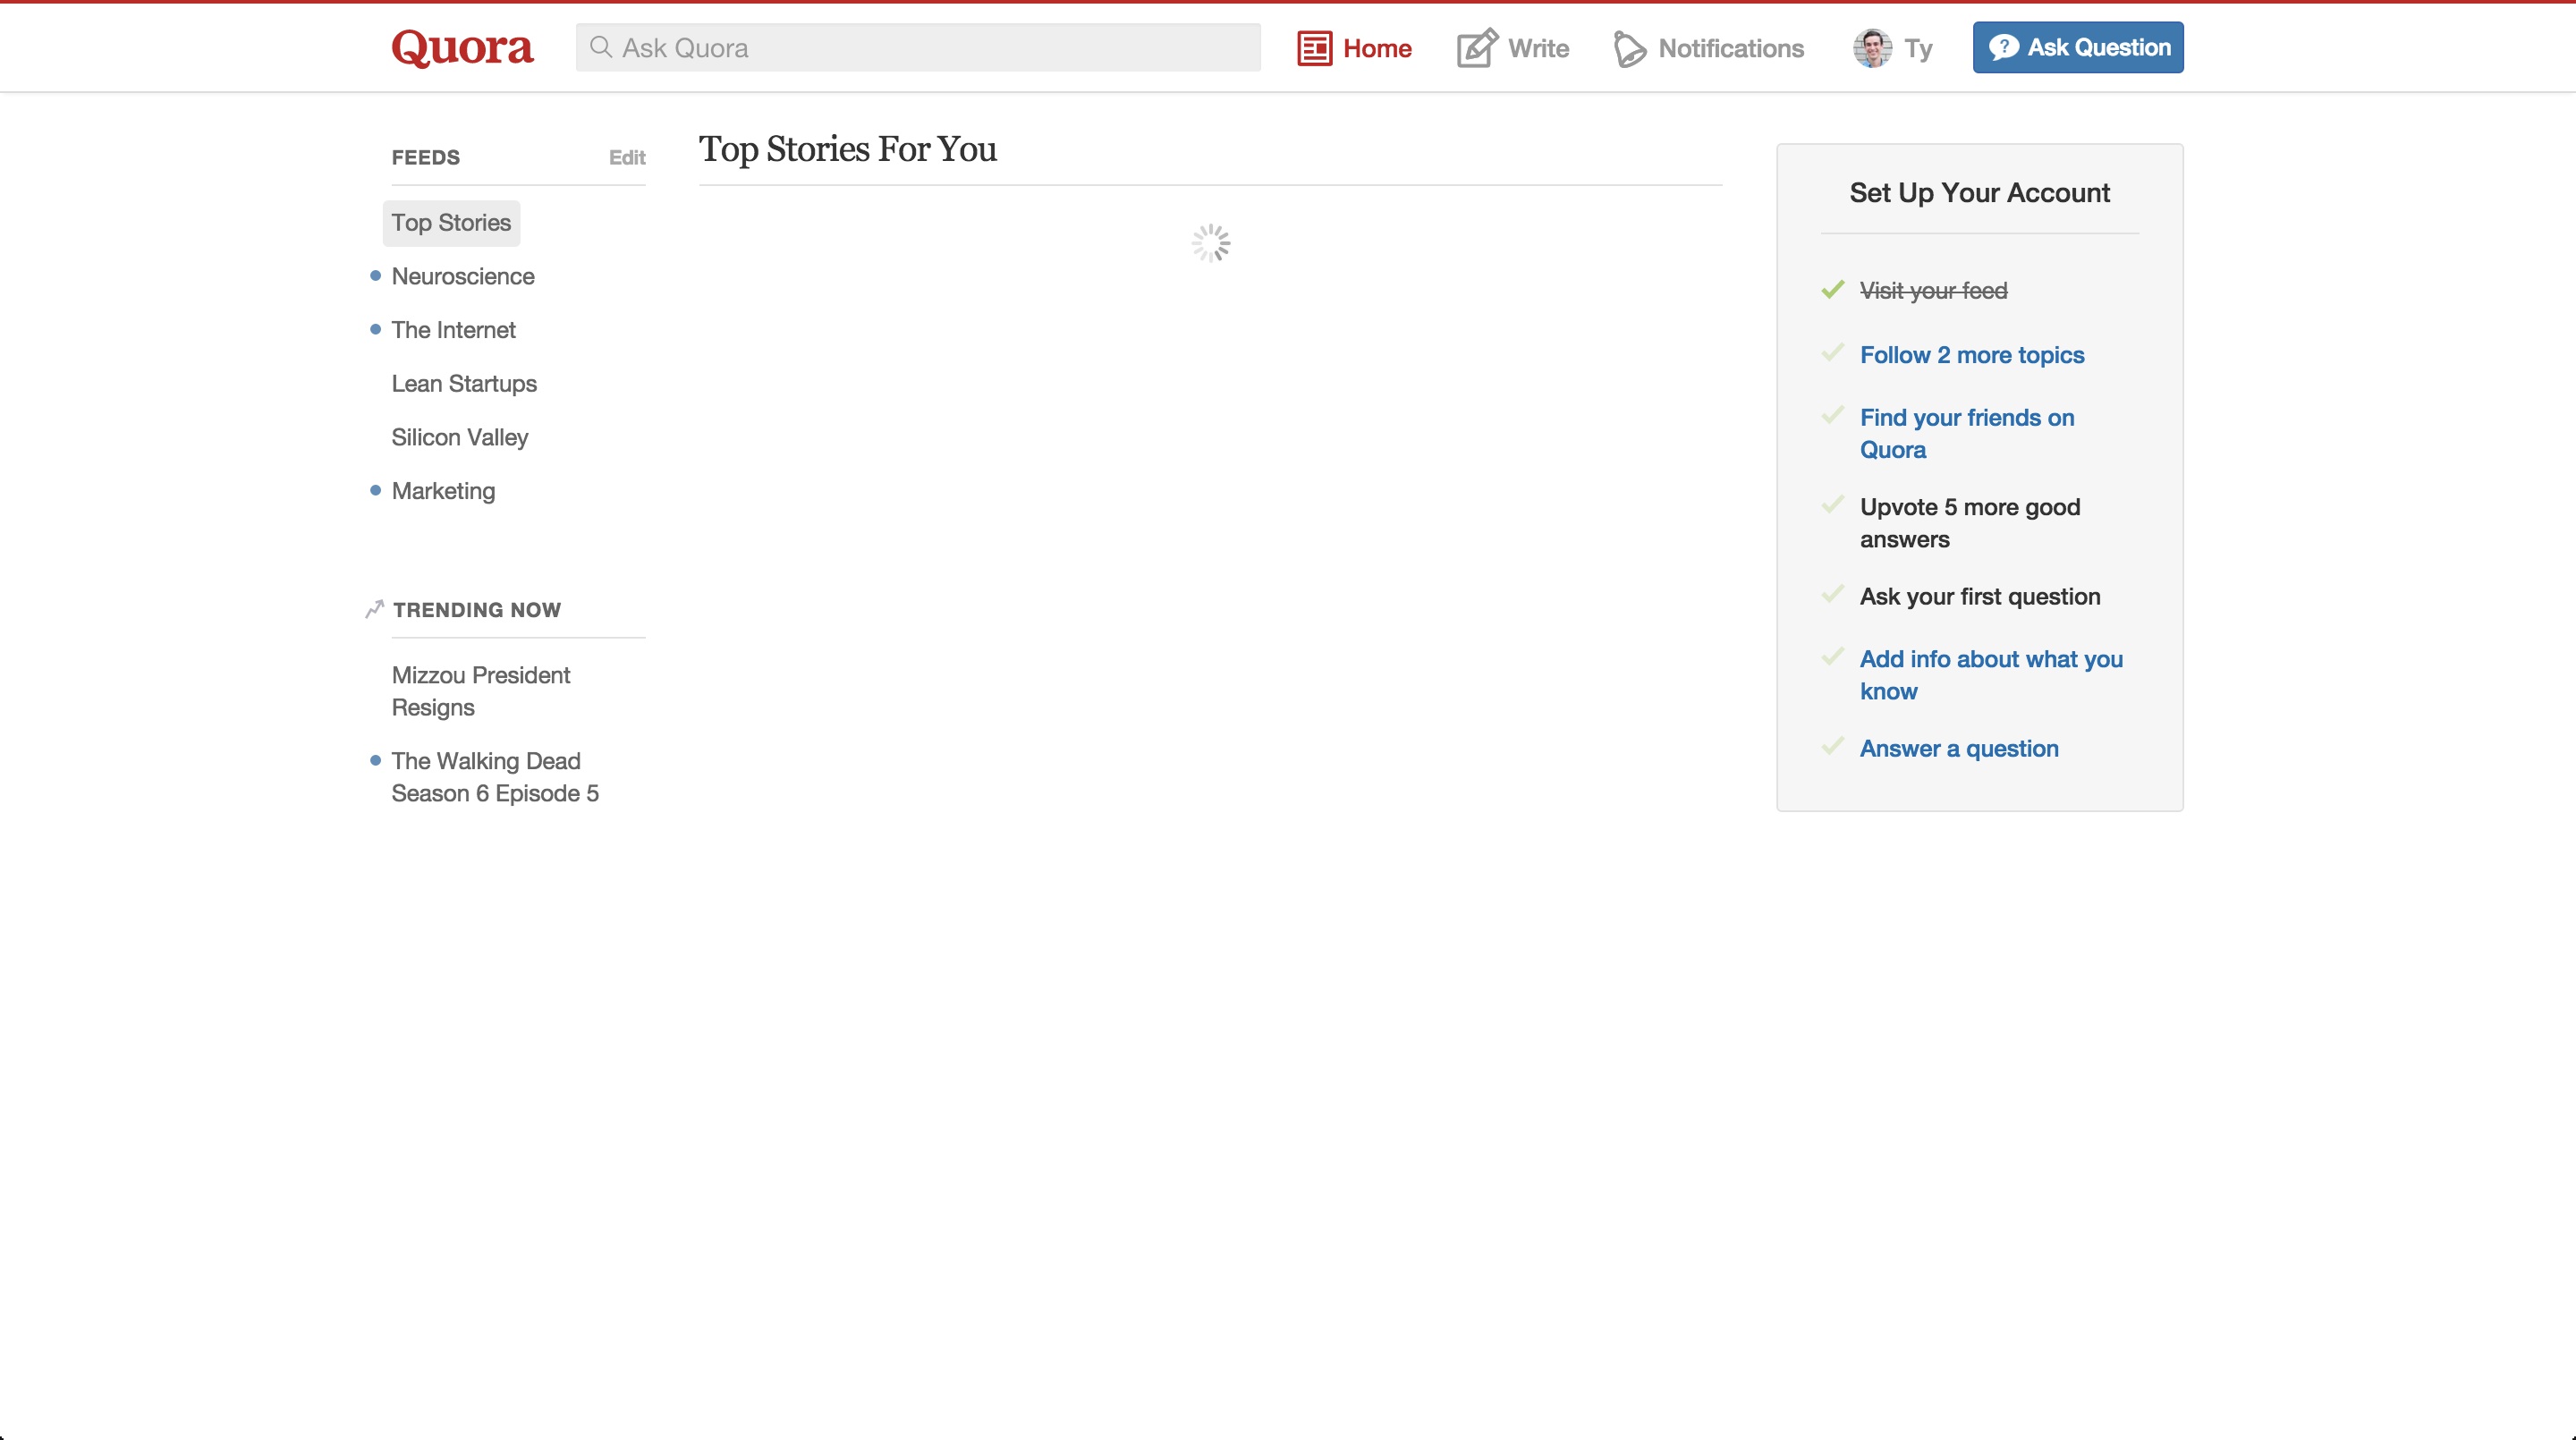This screenshot has width=2576, height=1440.
Task: Click Ask your first question text
Action: (1980, 597)
